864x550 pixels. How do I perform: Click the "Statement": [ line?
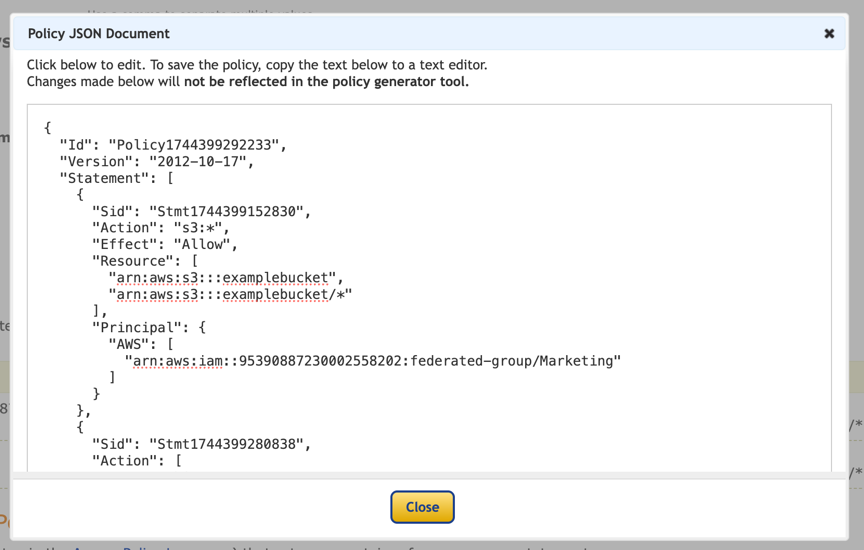click(116, 178)
